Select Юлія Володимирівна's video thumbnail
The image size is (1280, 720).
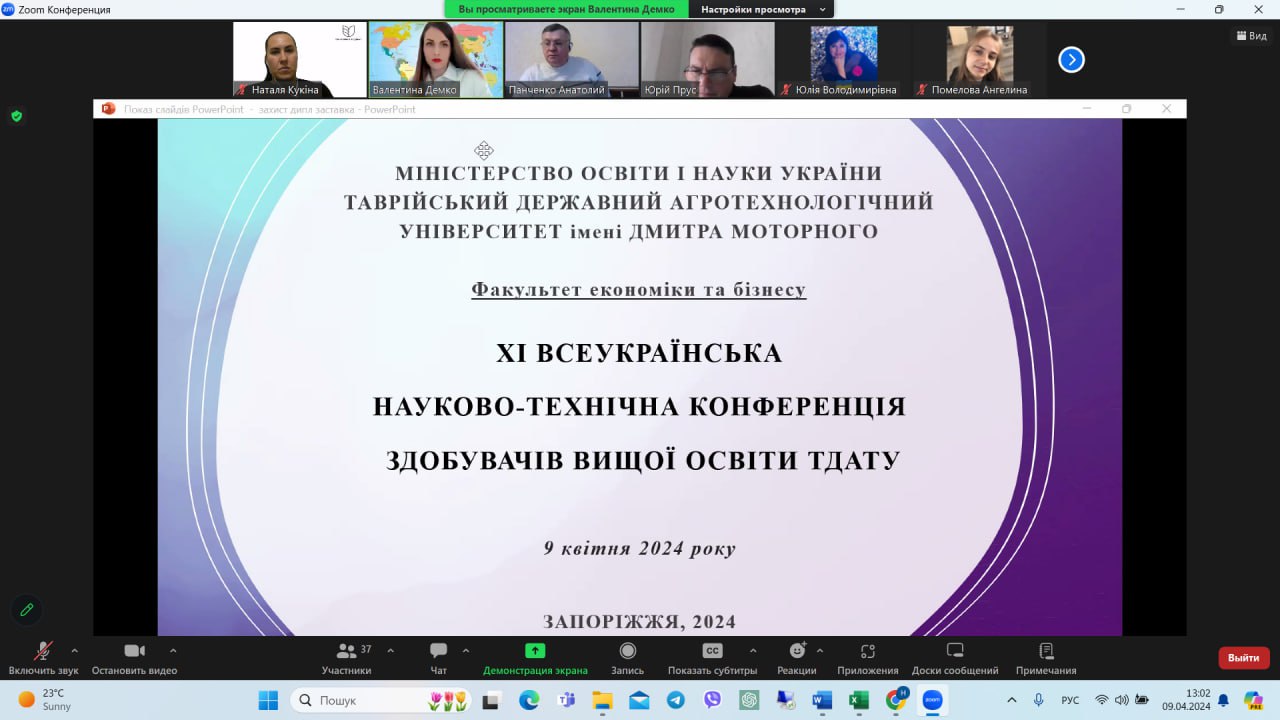tap(844, 60)
